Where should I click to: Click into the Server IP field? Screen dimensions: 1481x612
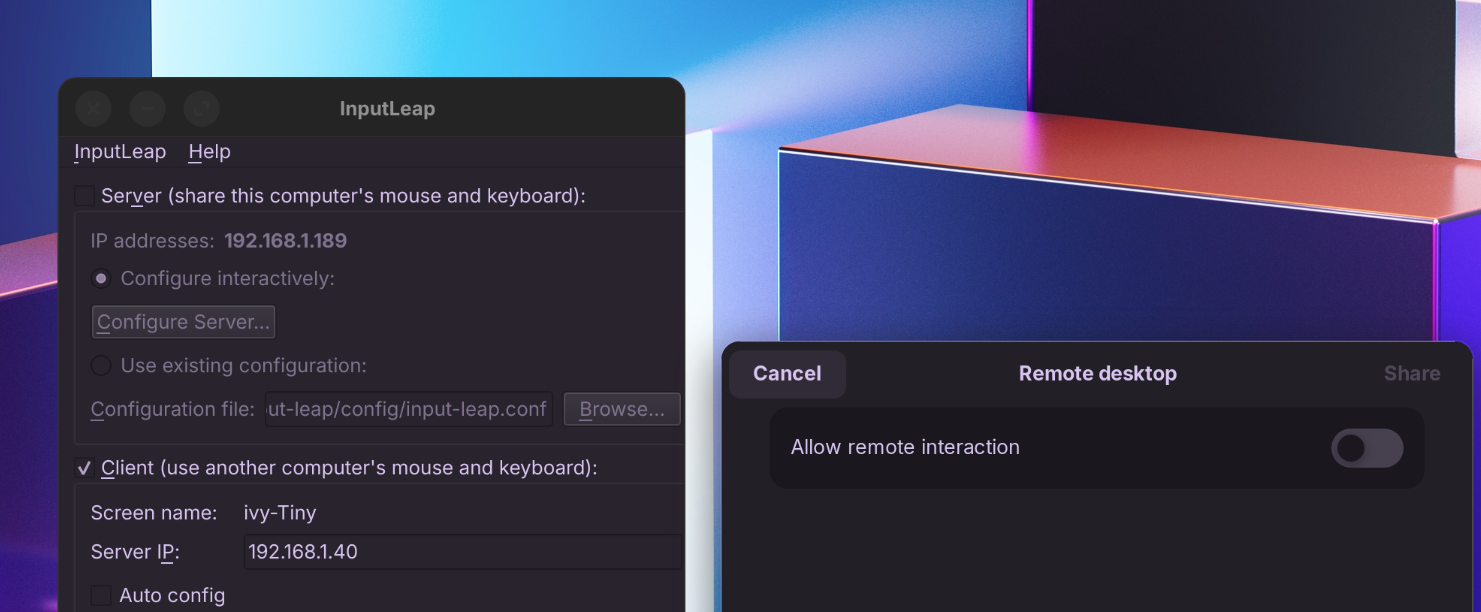[x=462, y=552]
